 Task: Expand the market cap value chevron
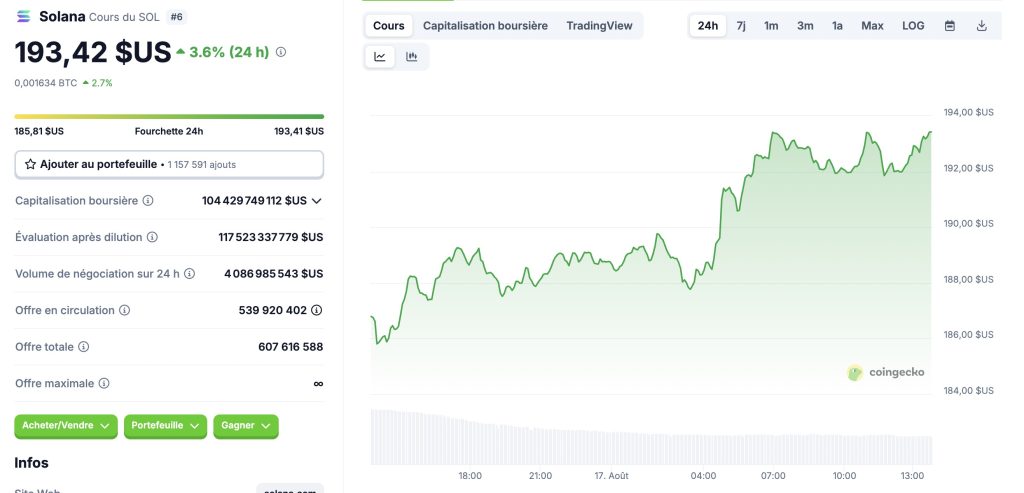317,201
